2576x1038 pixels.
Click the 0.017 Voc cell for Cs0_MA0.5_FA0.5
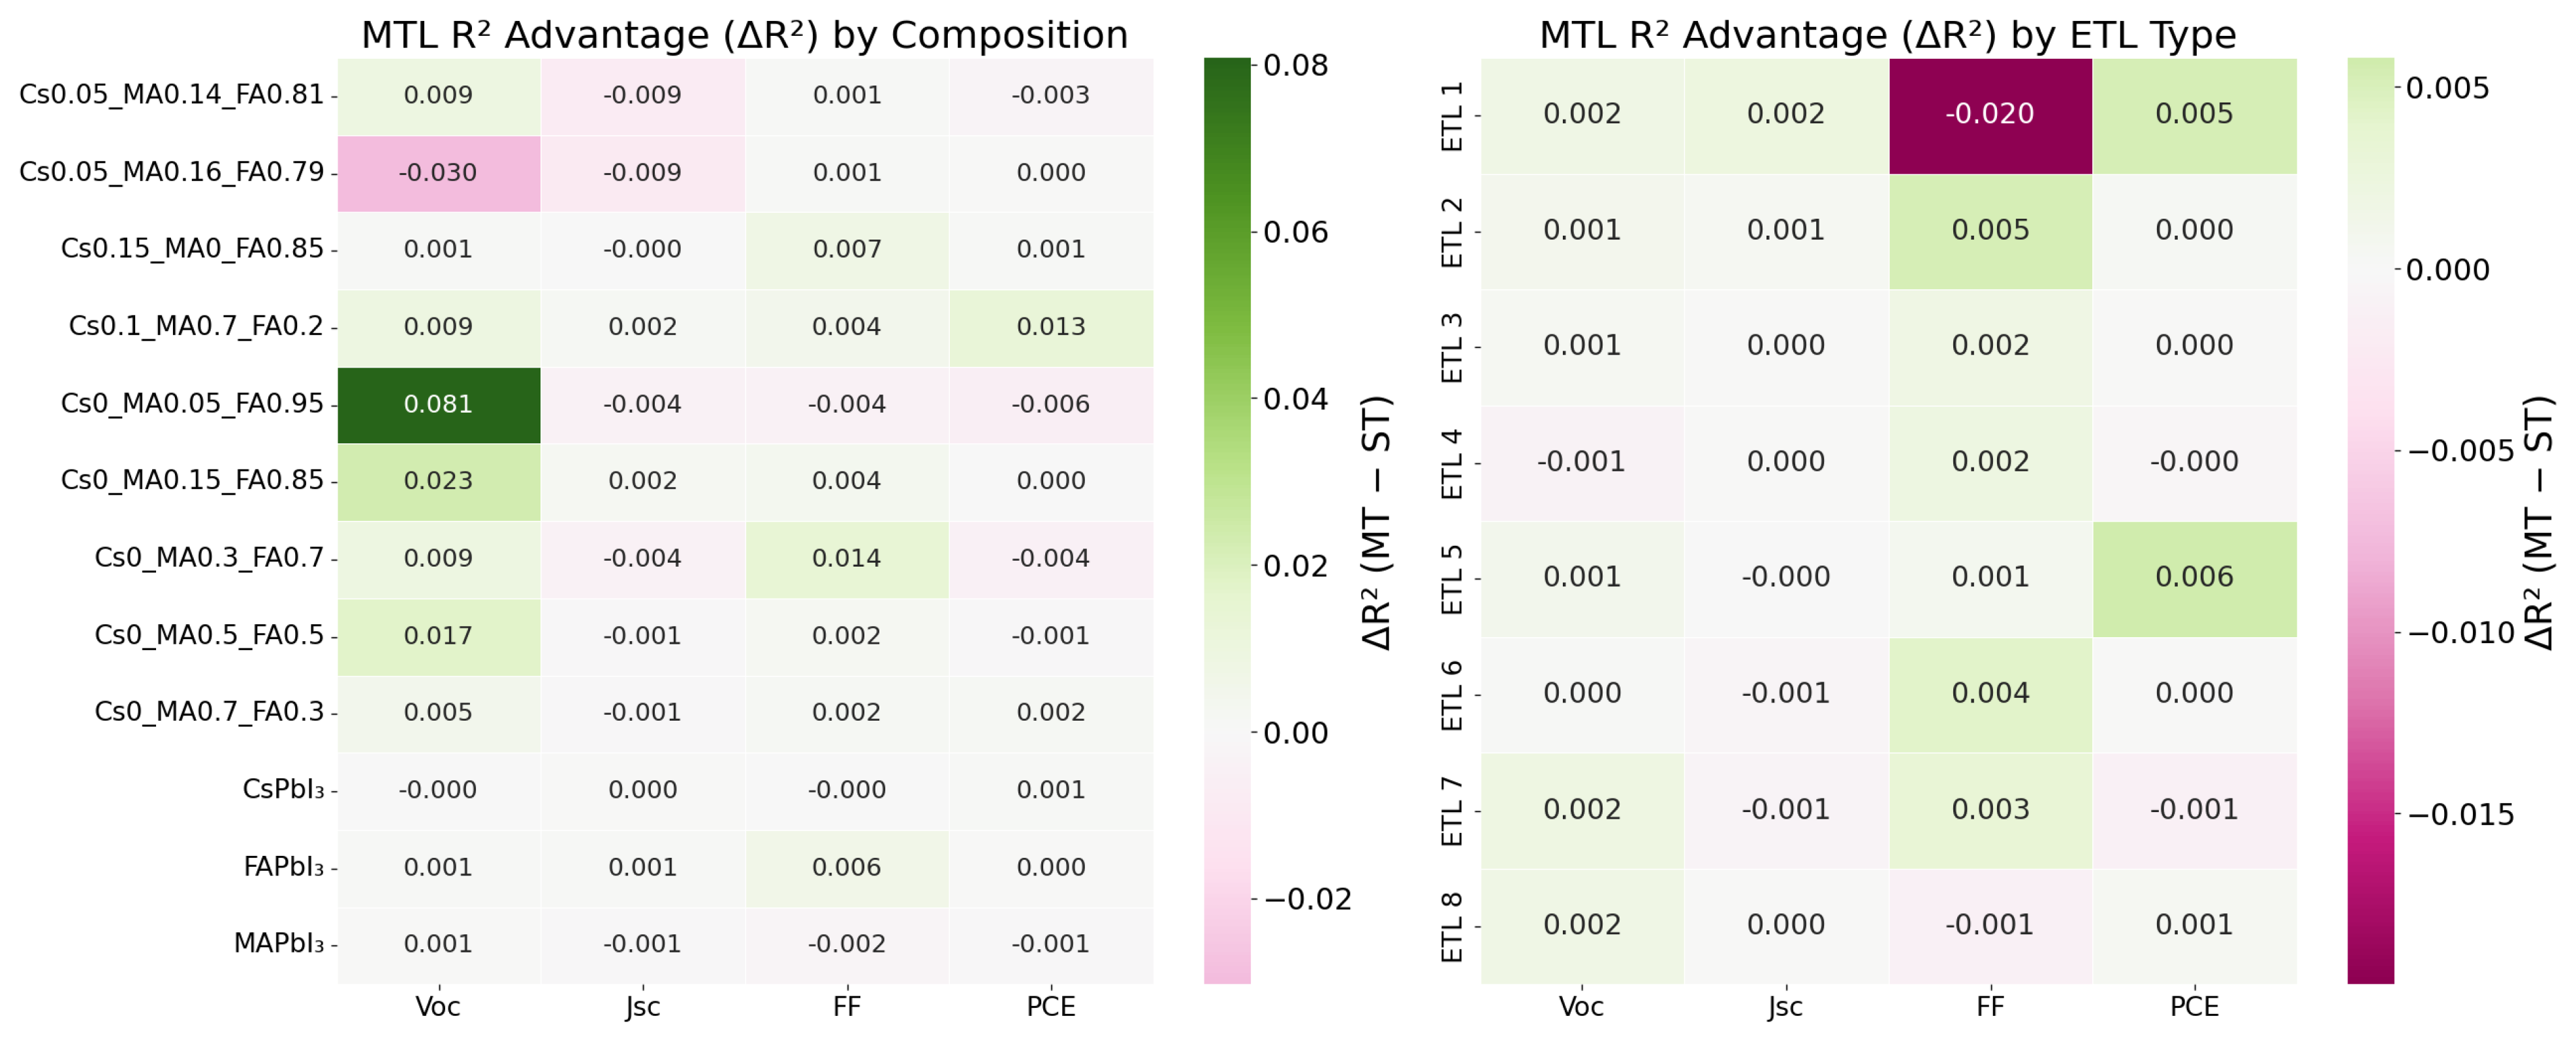[x=439, y=636]
